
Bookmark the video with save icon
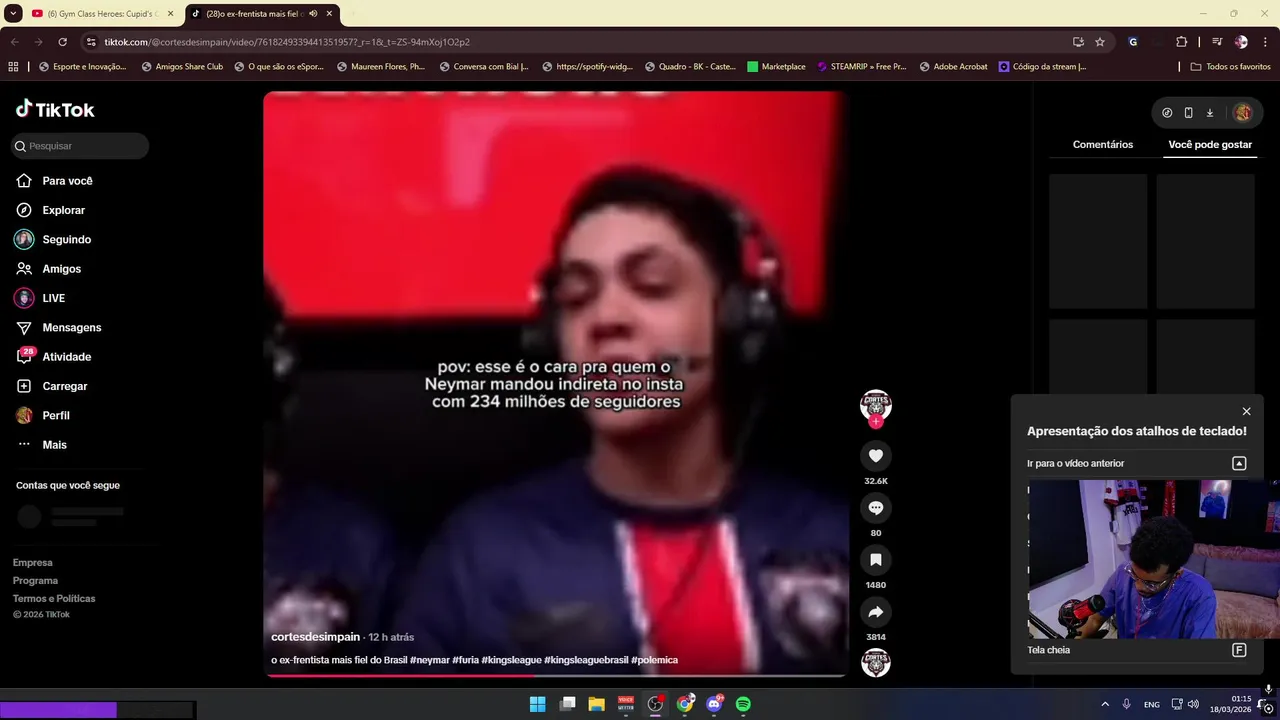(x=876, y=560)
